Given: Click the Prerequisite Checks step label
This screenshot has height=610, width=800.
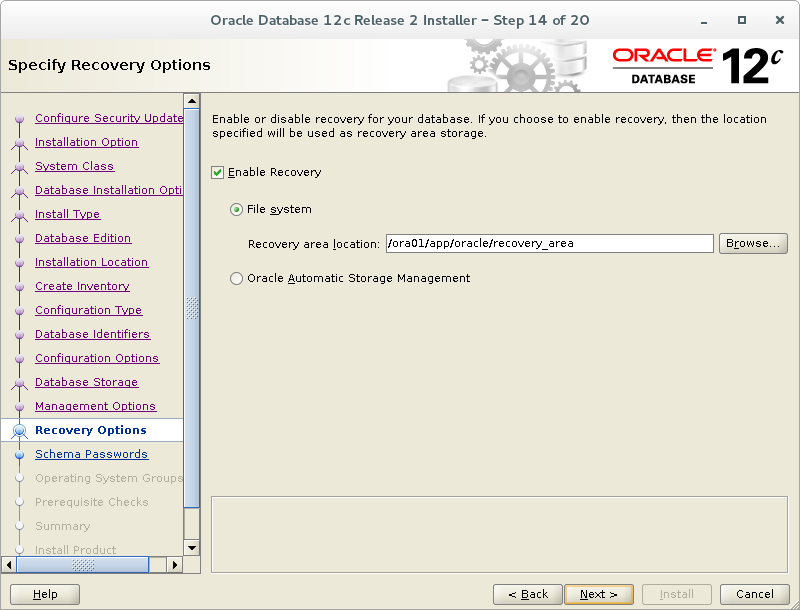Looking at the screenshot, I should (x=92, y=502).
